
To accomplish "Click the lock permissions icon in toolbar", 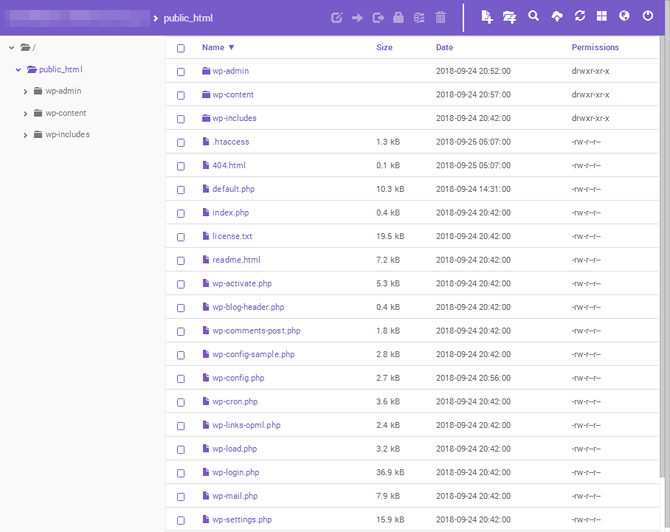I will coord(398,18).
